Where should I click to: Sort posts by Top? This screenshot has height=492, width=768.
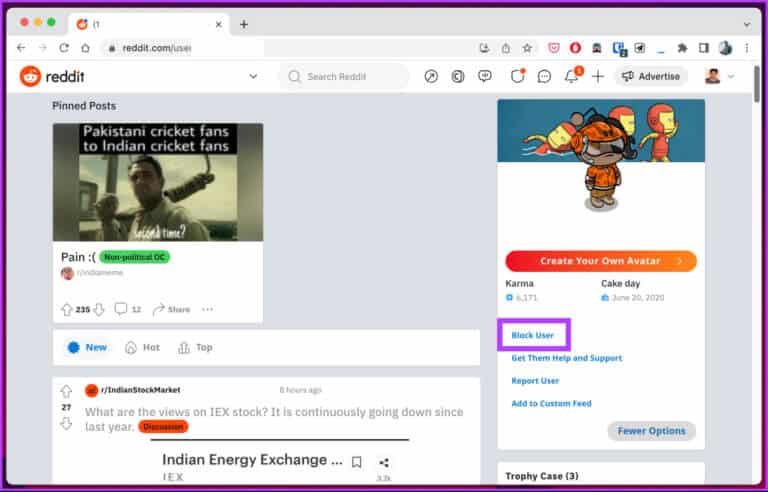point(195,347)
